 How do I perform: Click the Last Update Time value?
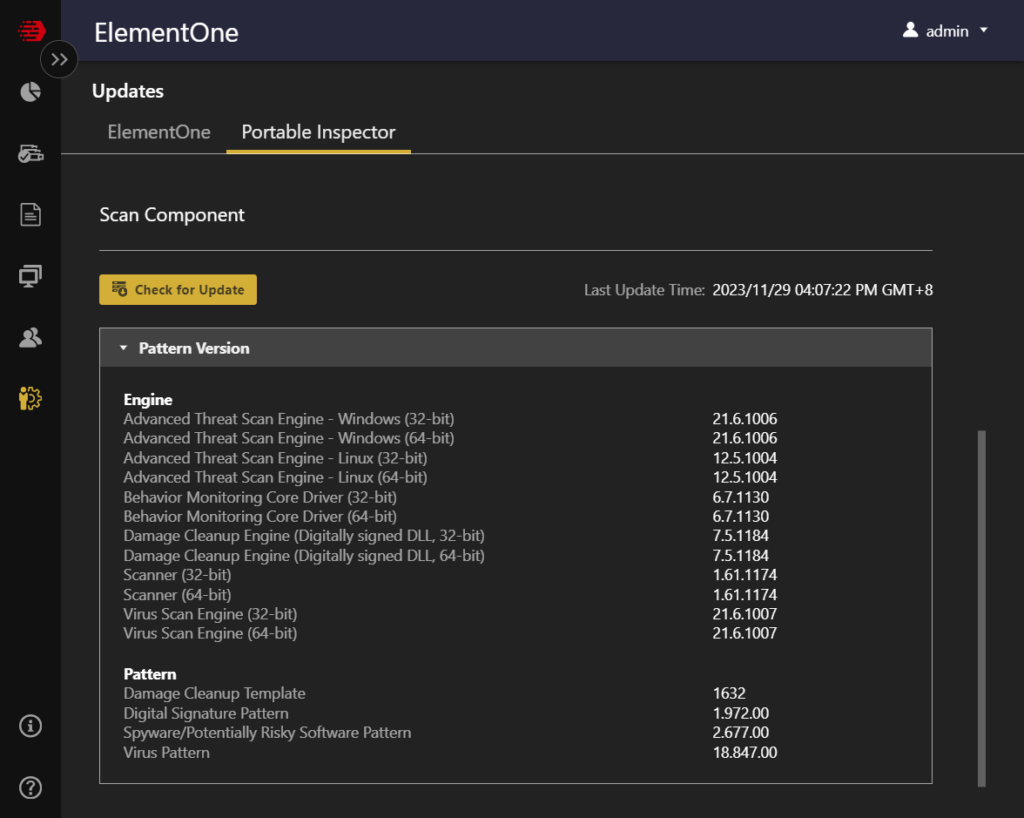[x=824, y=290]
